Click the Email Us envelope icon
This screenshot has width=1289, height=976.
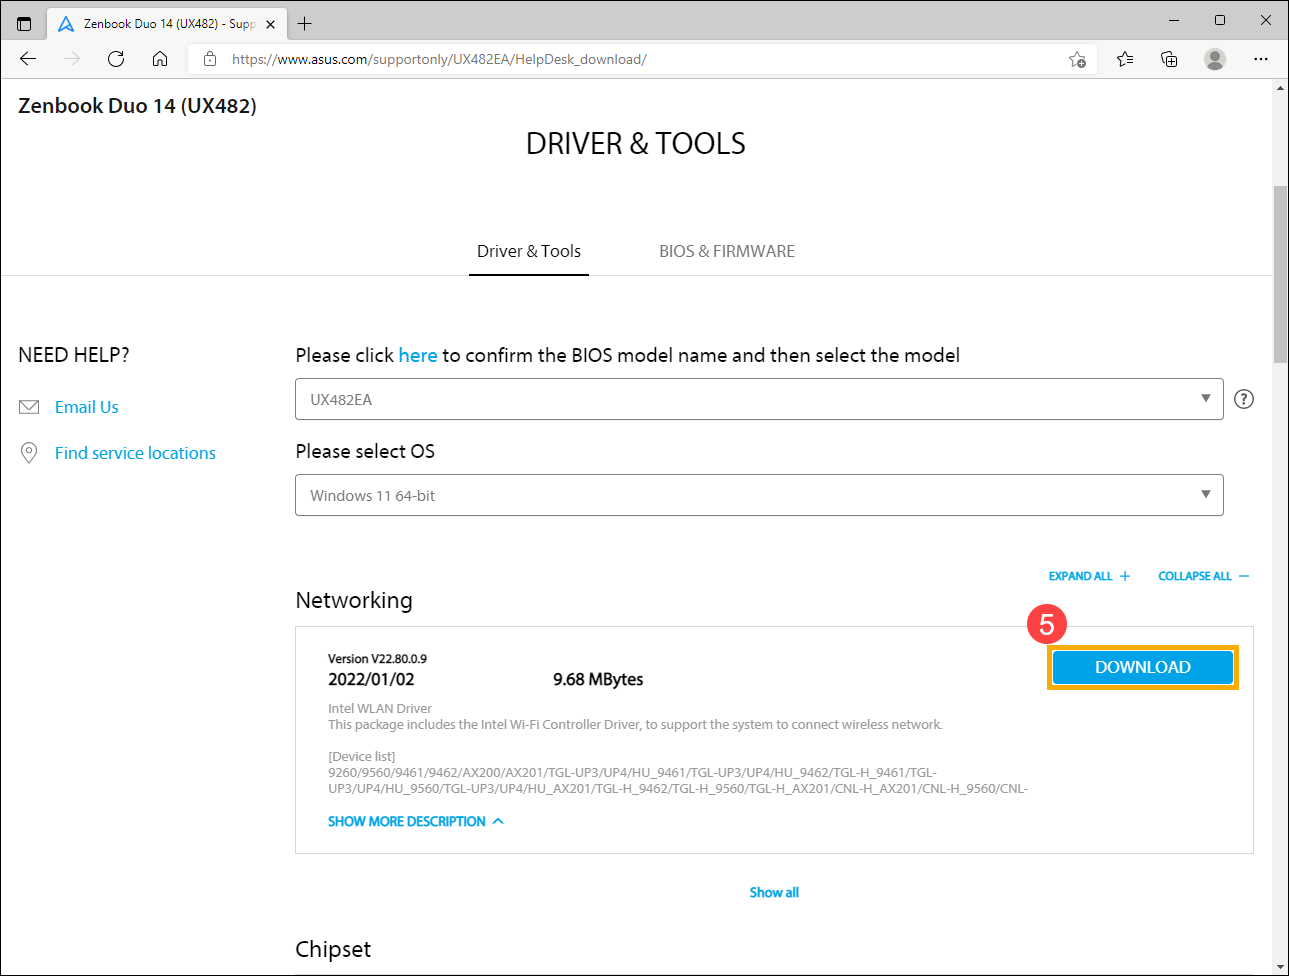(x=29, y=407)
